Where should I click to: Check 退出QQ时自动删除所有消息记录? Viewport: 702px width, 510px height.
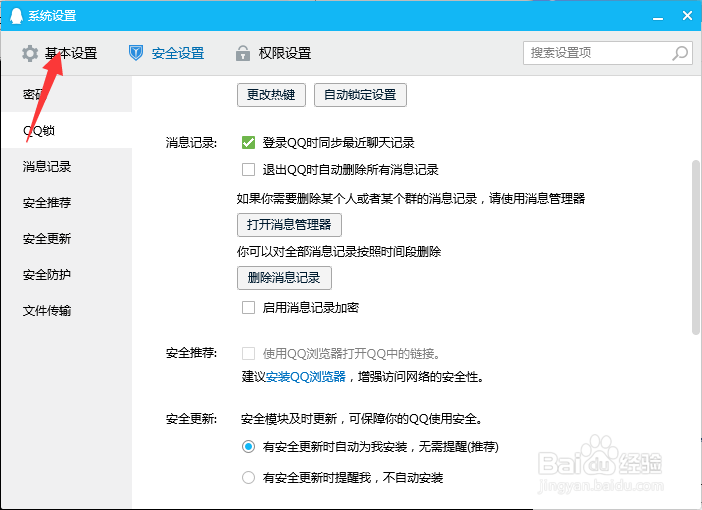(x=248, y=170)
